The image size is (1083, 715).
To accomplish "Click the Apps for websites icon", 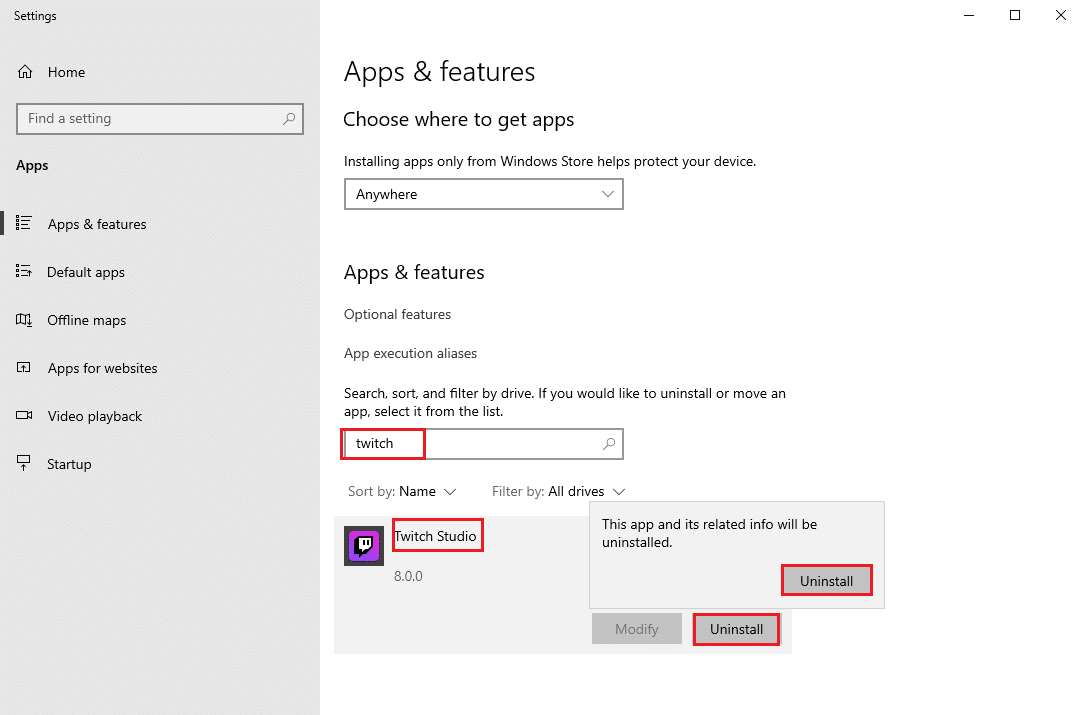I will (25, 368).
